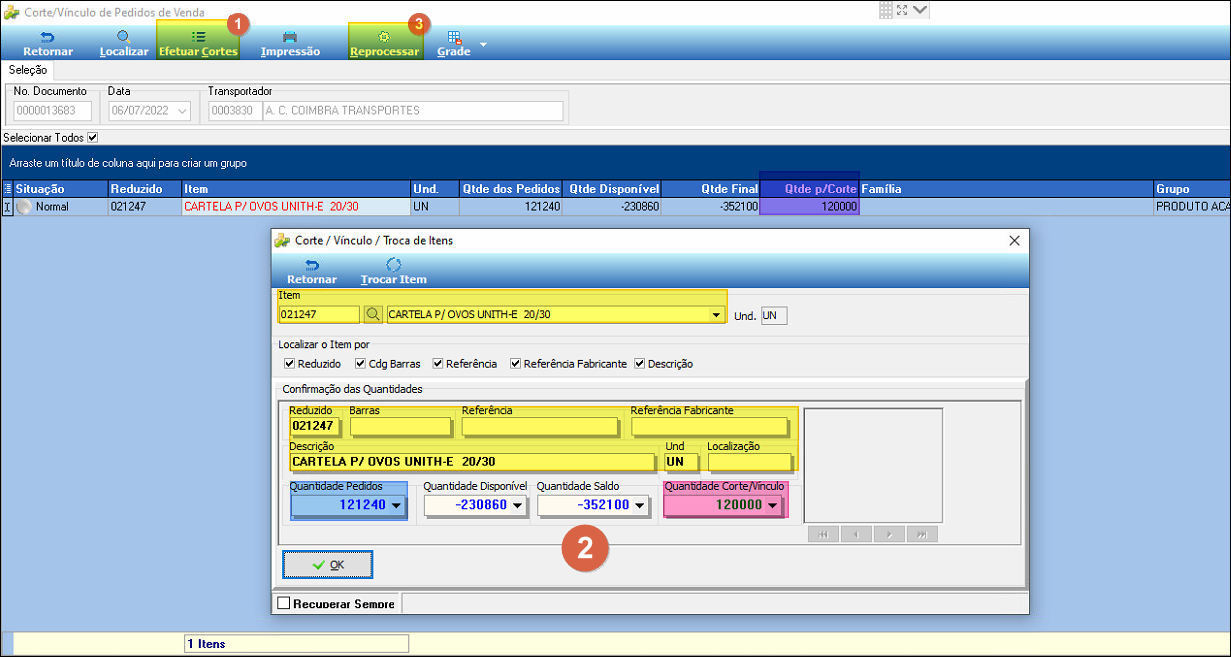The image size is (1231, 657).
Task: Run Efetuar Cortes from the toolbar
Action: pyautogui.click(x=198, y=43)
